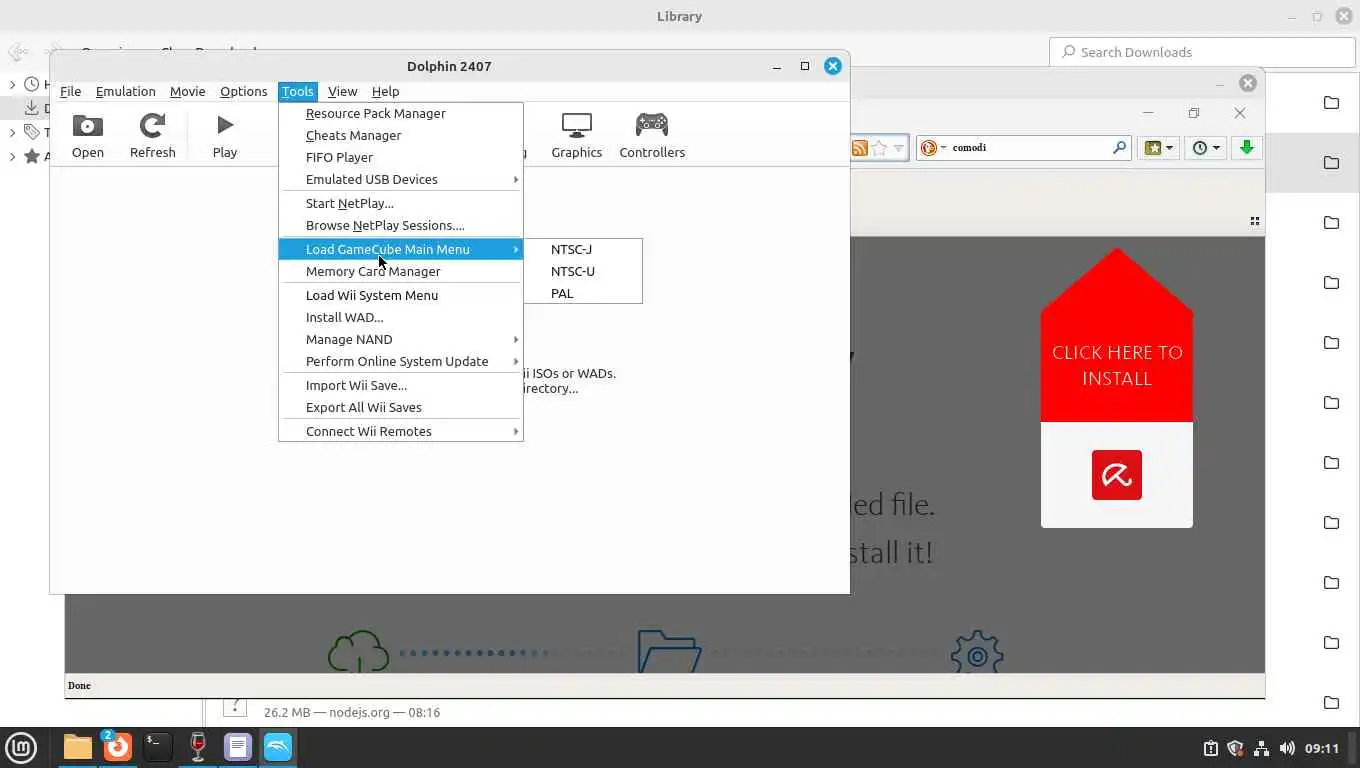Click the clipboard notification tray icon

1210,748
